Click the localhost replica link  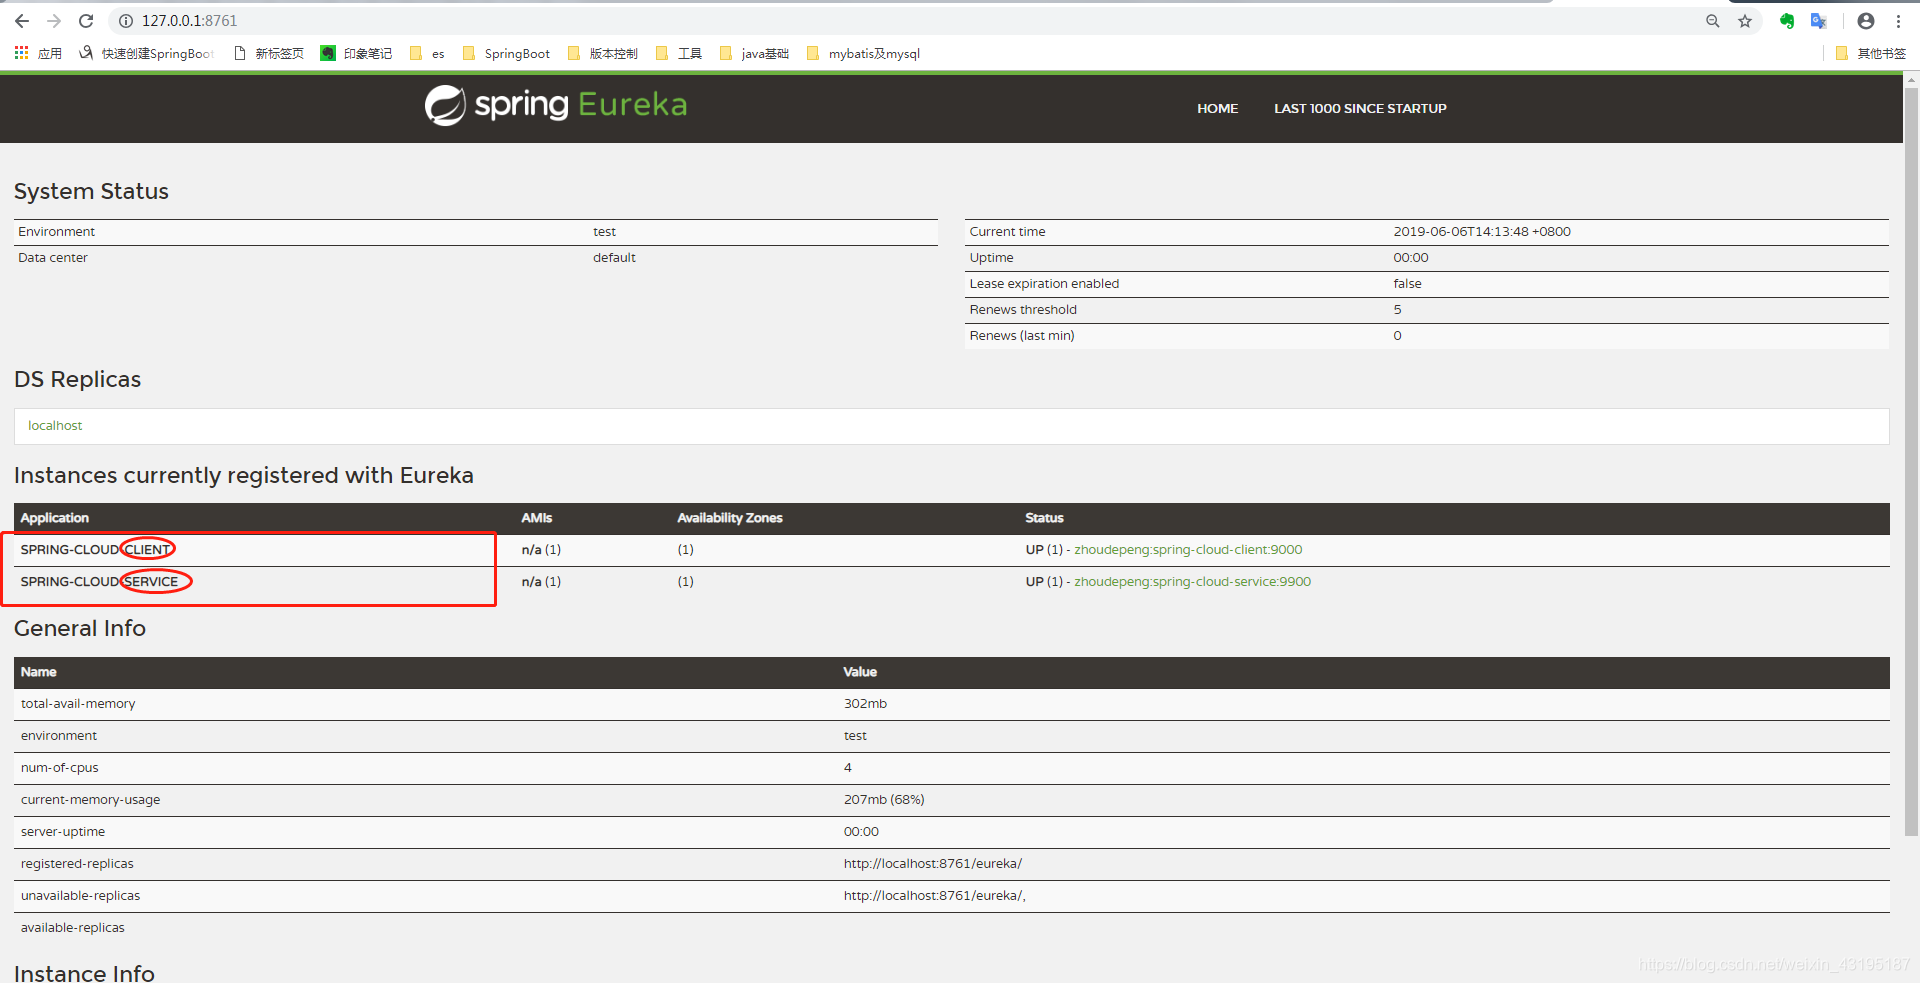(x=55, y=425)
